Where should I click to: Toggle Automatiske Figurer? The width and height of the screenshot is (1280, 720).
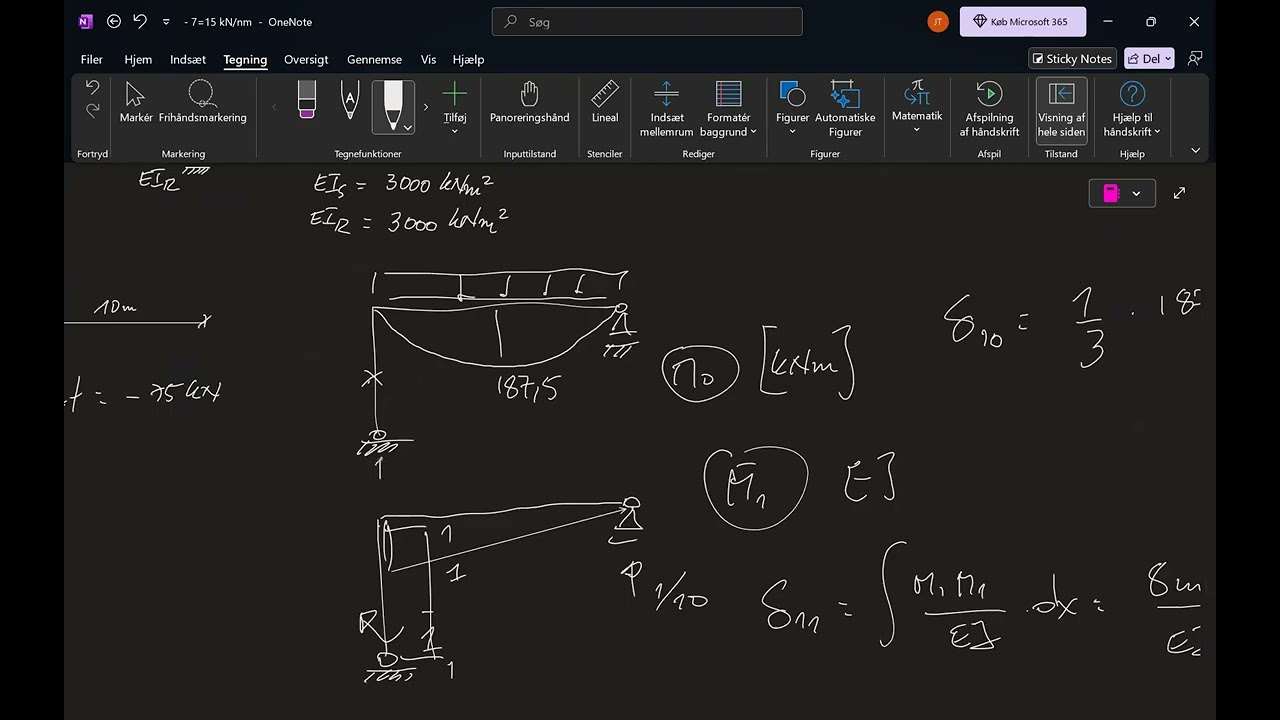pos(845,109)
